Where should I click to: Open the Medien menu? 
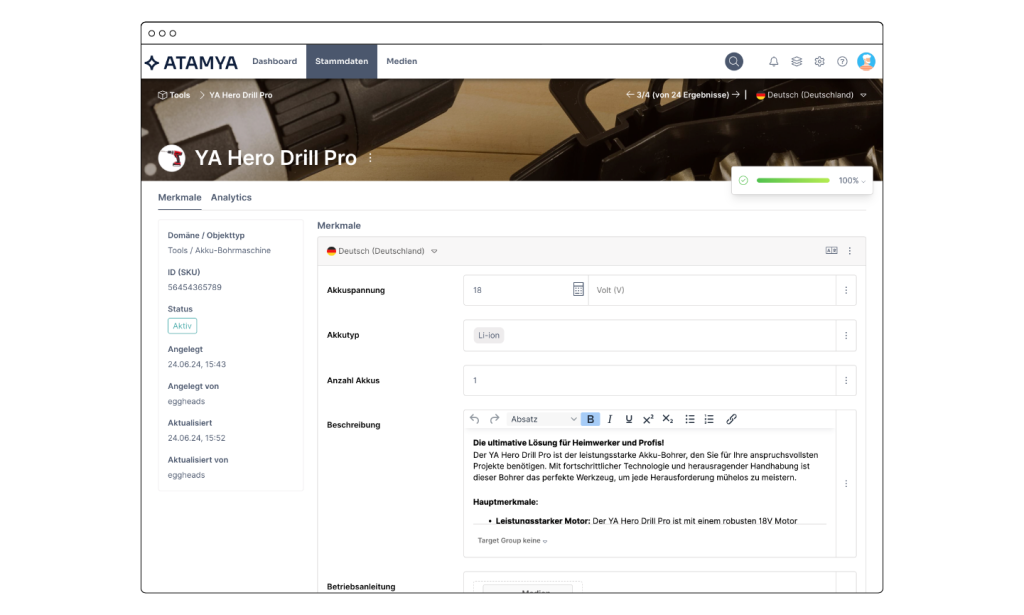(x=402, y=61)
